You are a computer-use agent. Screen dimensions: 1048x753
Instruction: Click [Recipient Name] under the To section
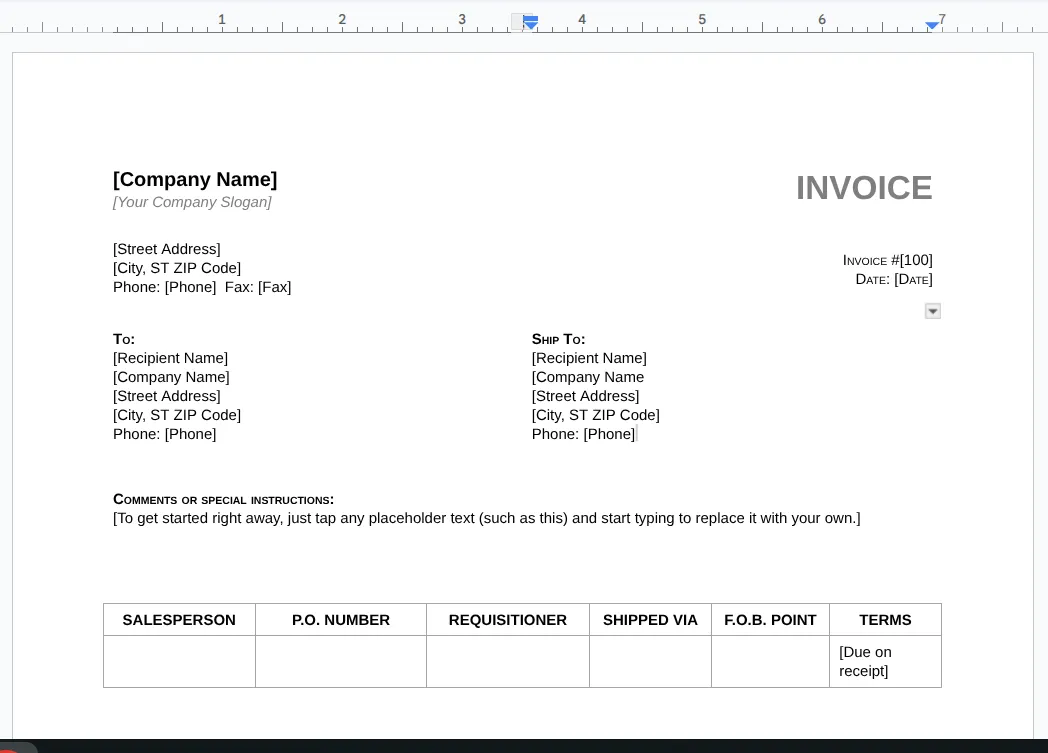pyautogui.click(x=170, y=358)
